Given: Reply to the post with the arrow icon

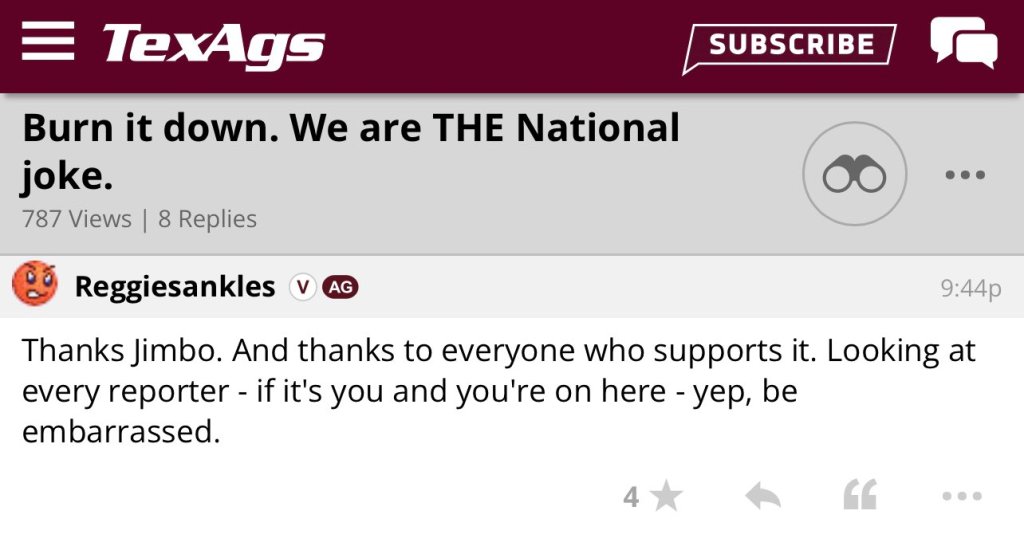Looking at the screenshot, I should (762, 496).
